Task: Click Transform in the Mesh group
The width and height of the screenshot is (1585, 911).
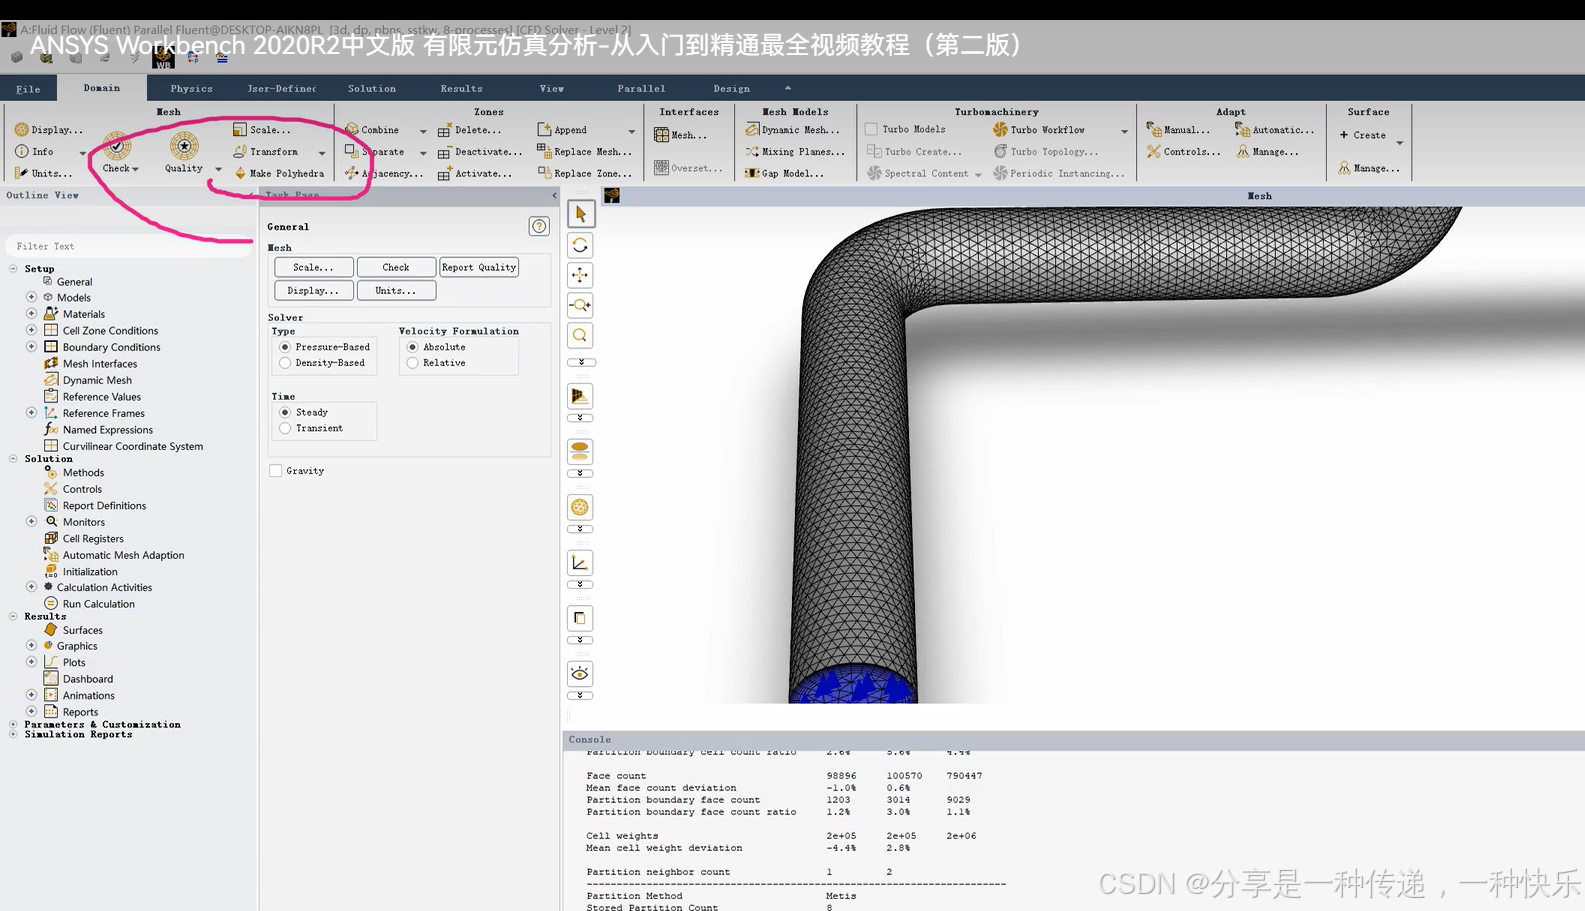Action: coord(266,151)
